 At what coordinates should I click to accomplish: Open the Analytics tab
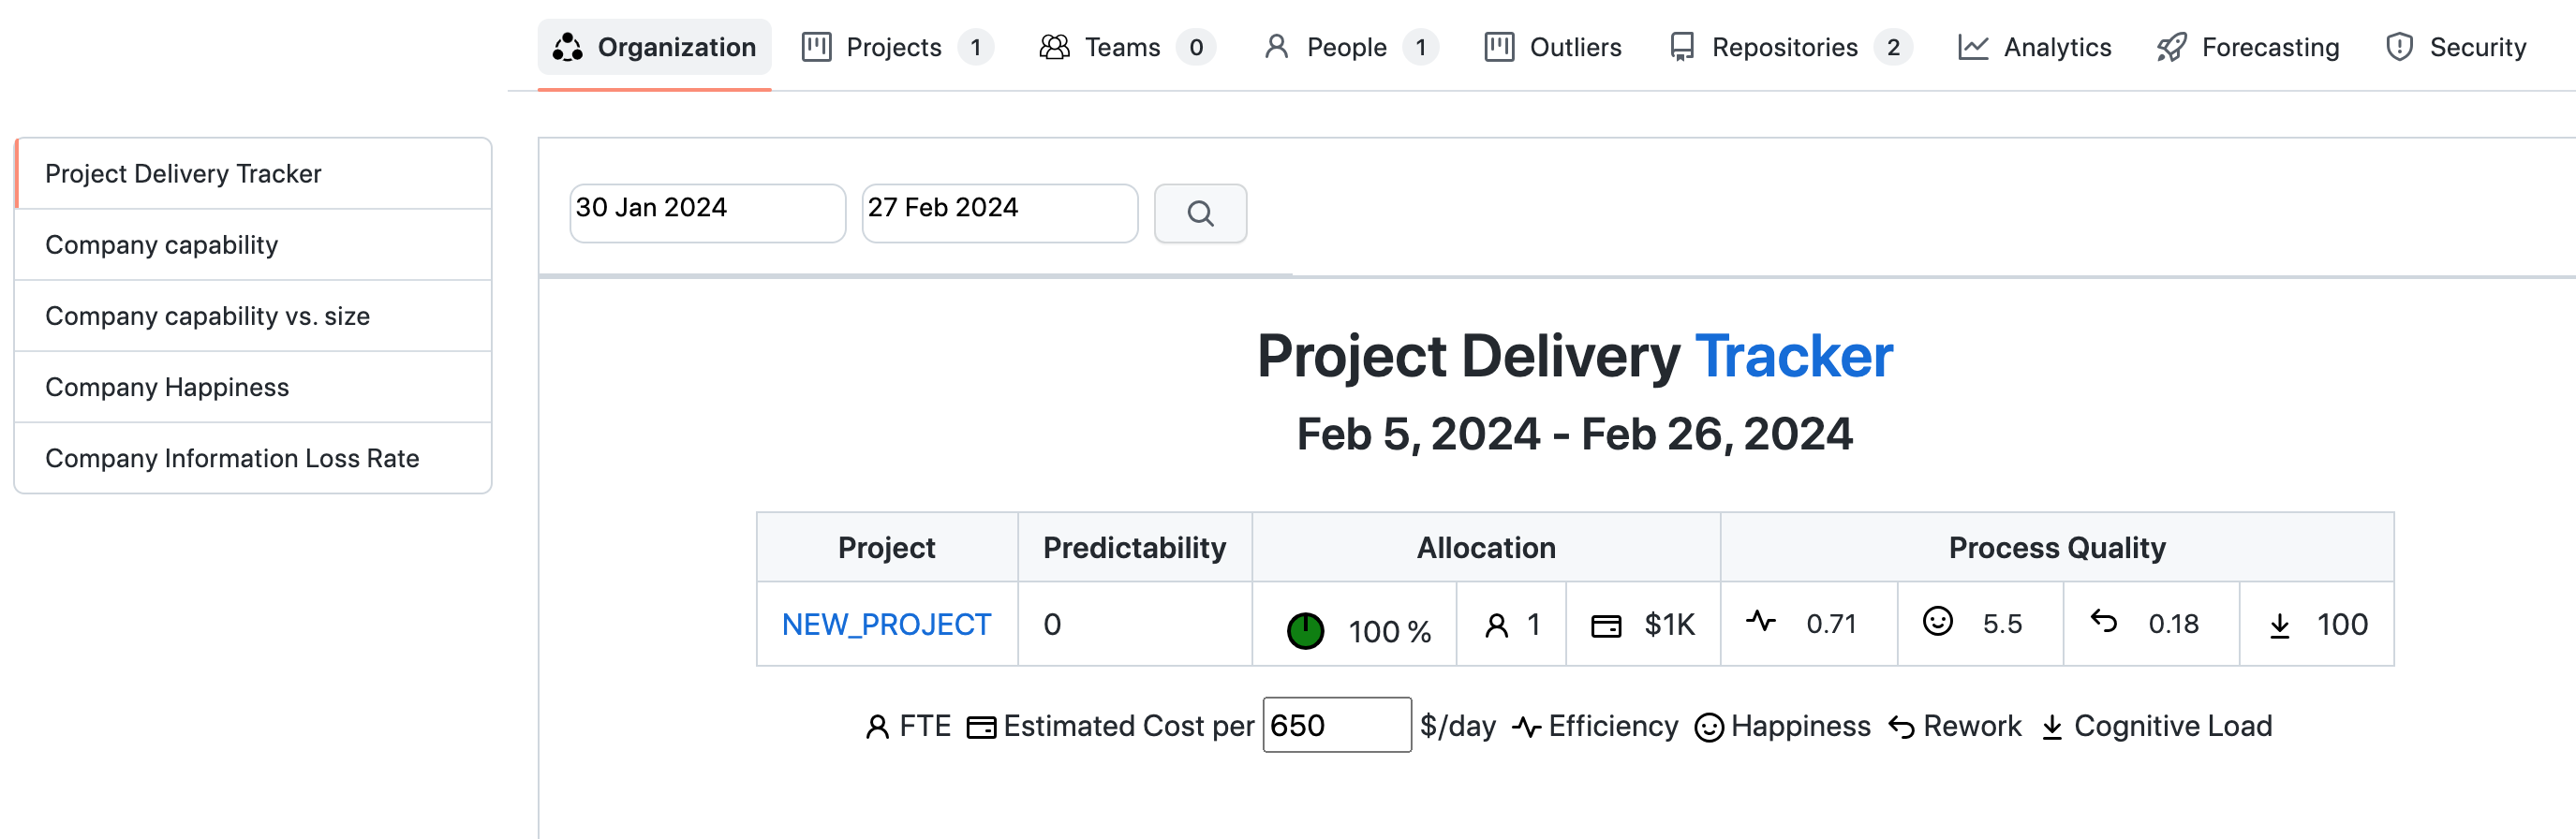[2035, 47]
